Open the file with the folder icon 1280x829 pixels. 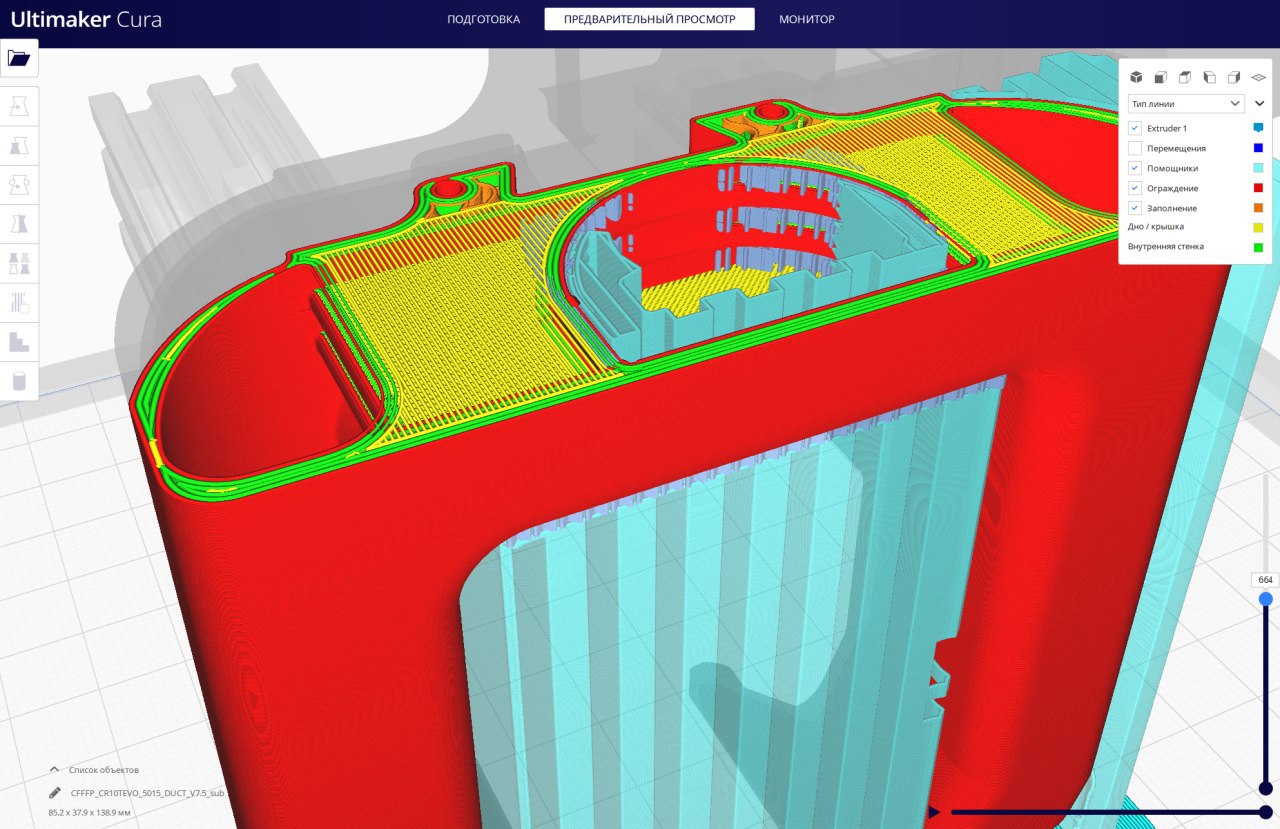[19, 58]
